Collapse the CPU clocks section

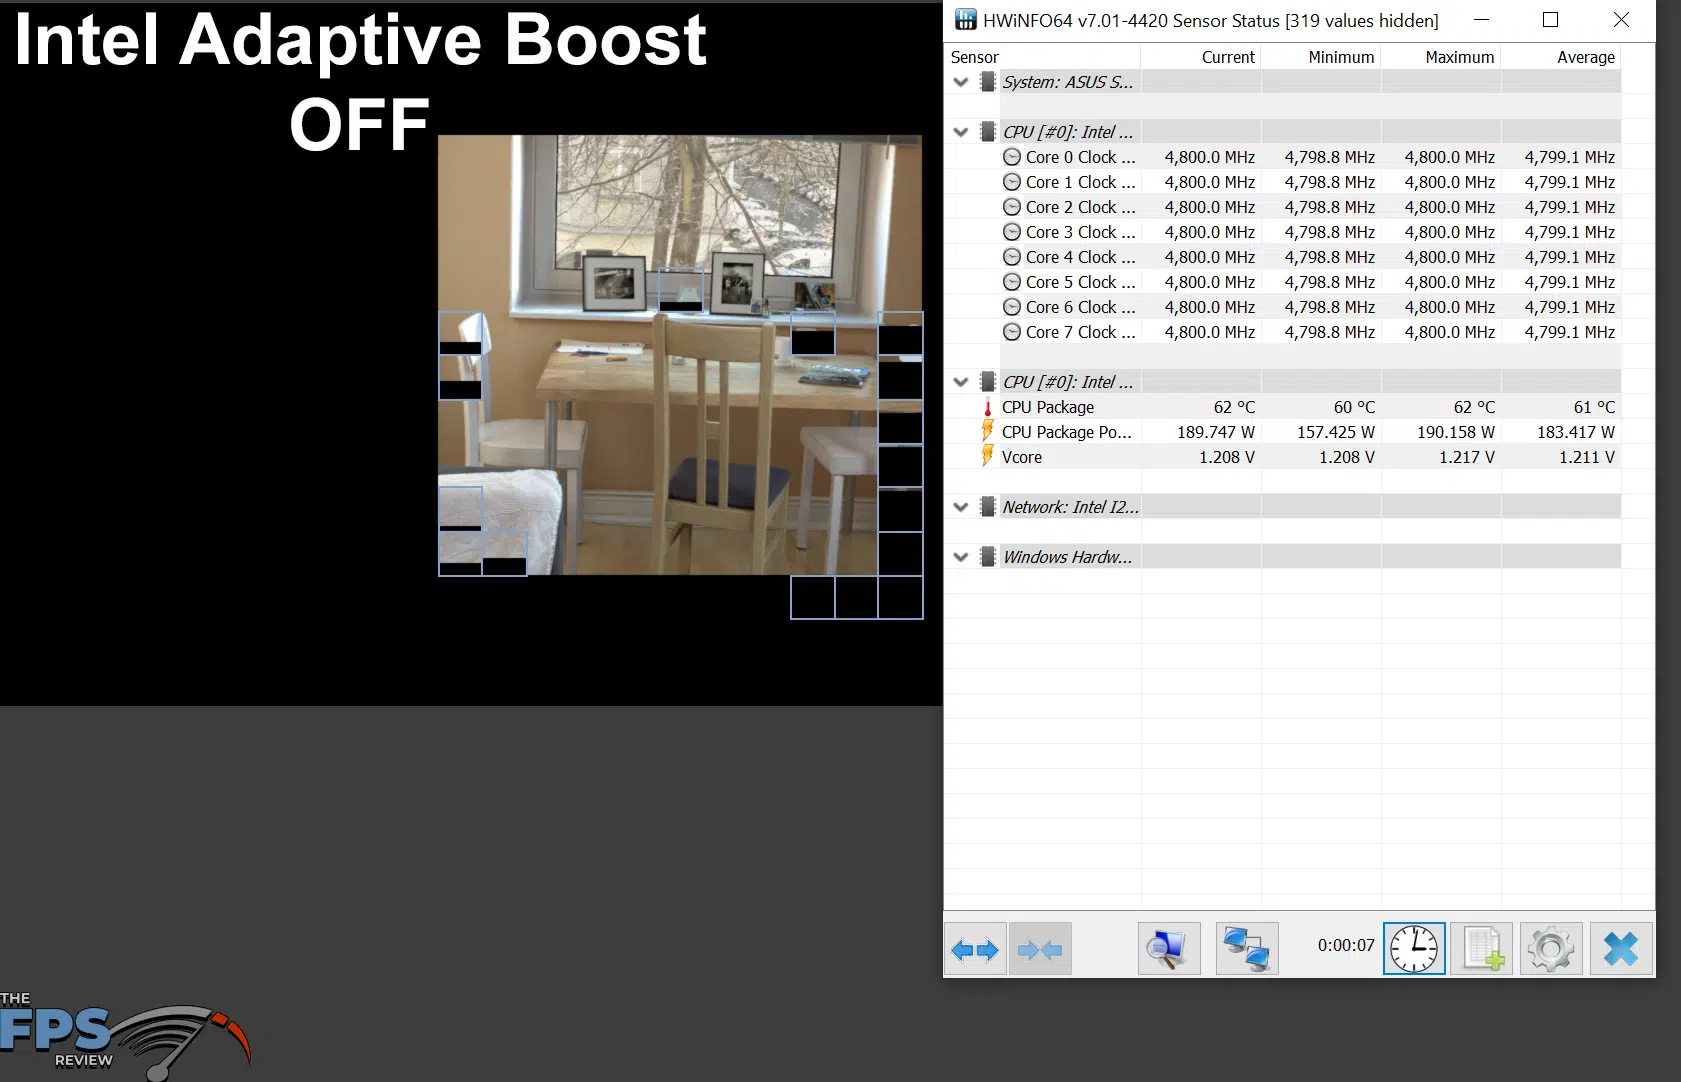coord(960,131)
